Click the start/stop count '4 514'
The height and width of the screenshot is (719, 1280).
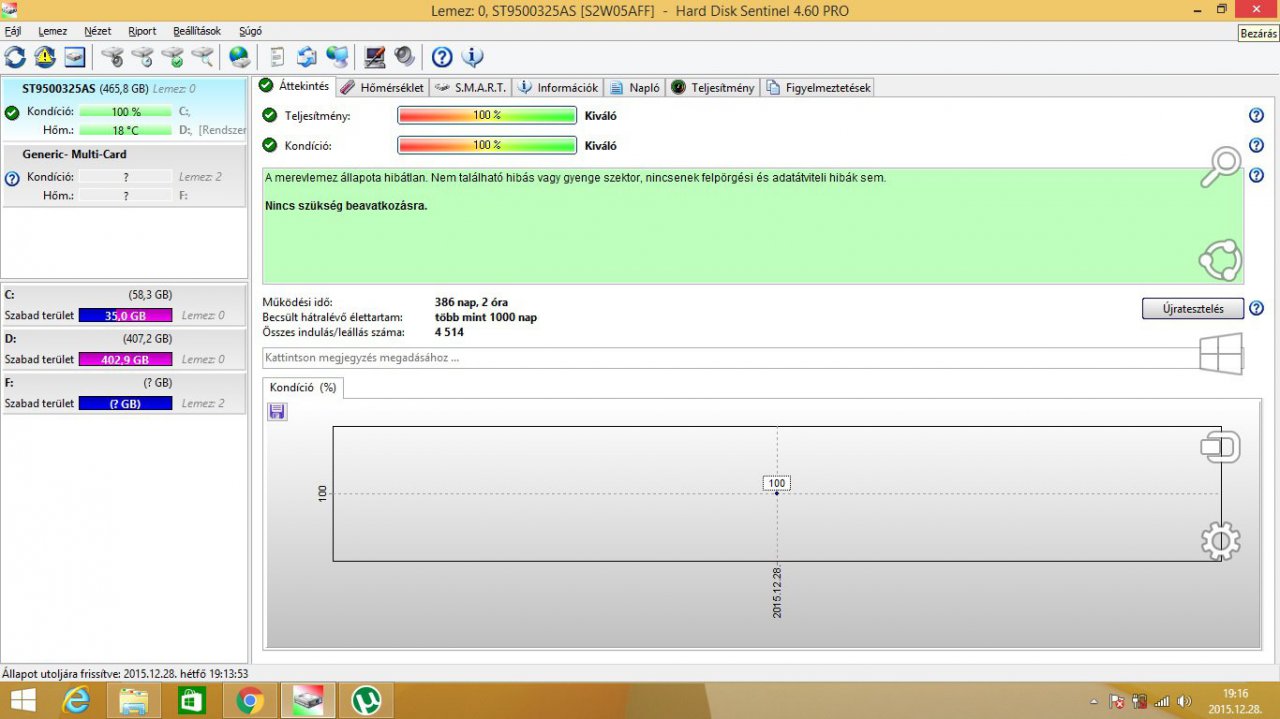449,332
